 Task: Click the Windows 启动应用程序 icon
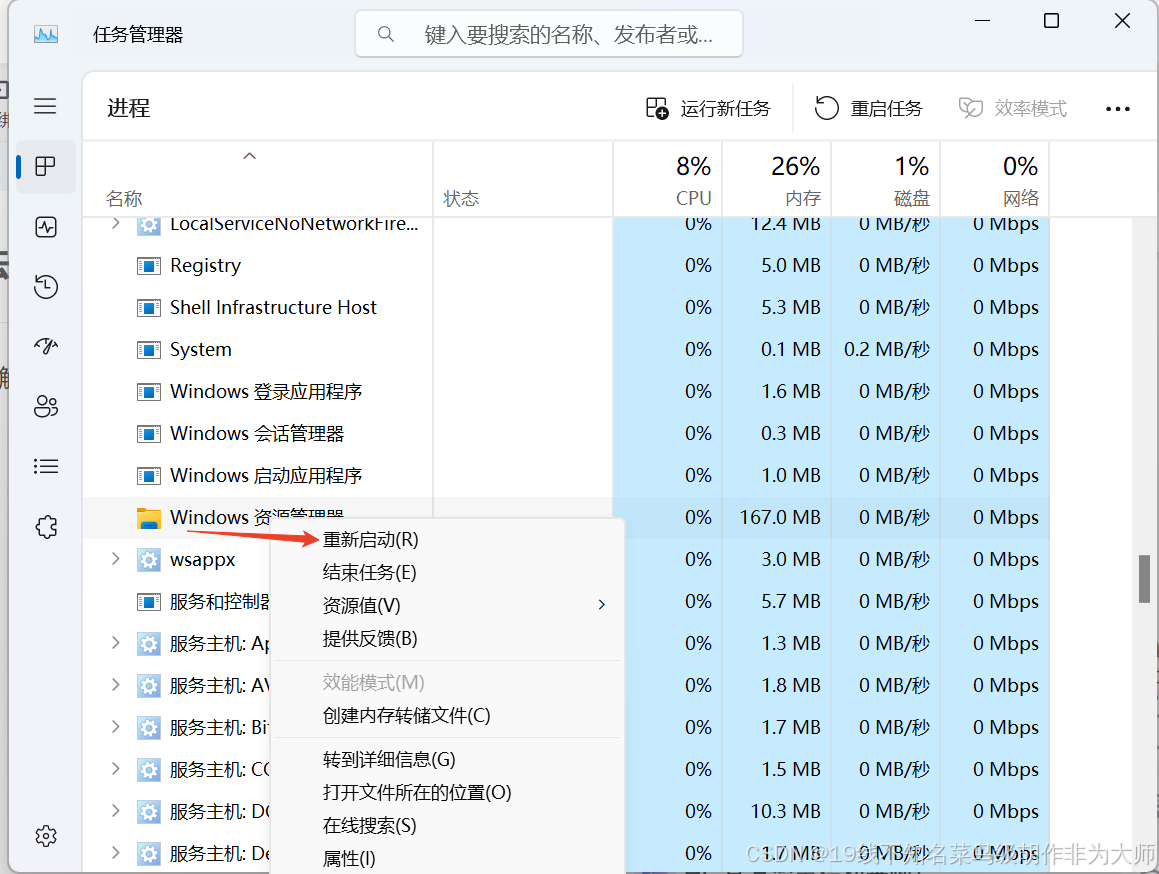149,475
